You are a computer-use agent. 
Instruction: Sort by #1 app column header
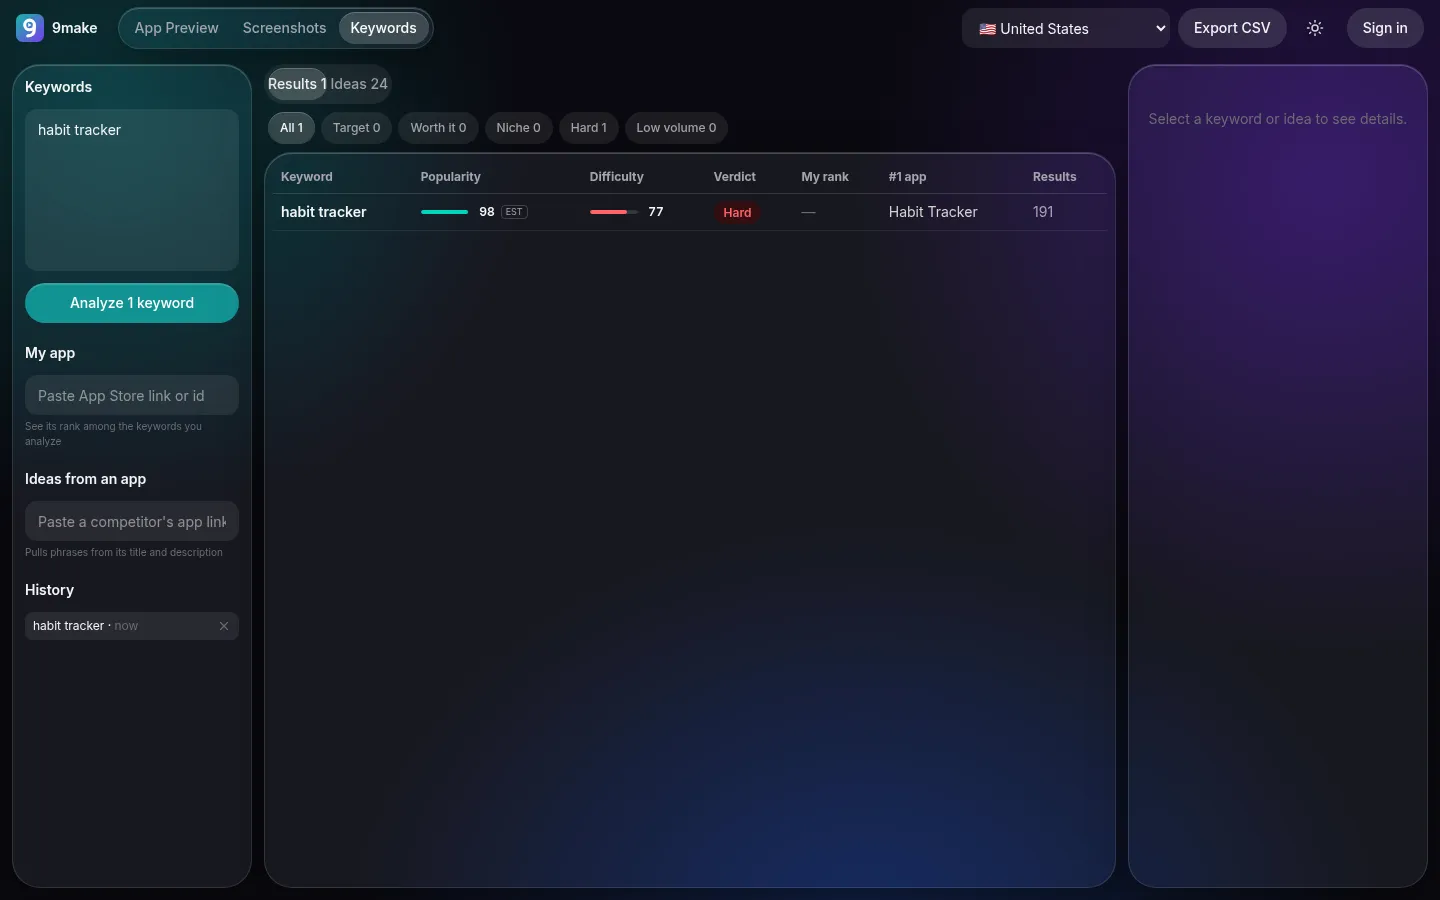click(907, 177)
